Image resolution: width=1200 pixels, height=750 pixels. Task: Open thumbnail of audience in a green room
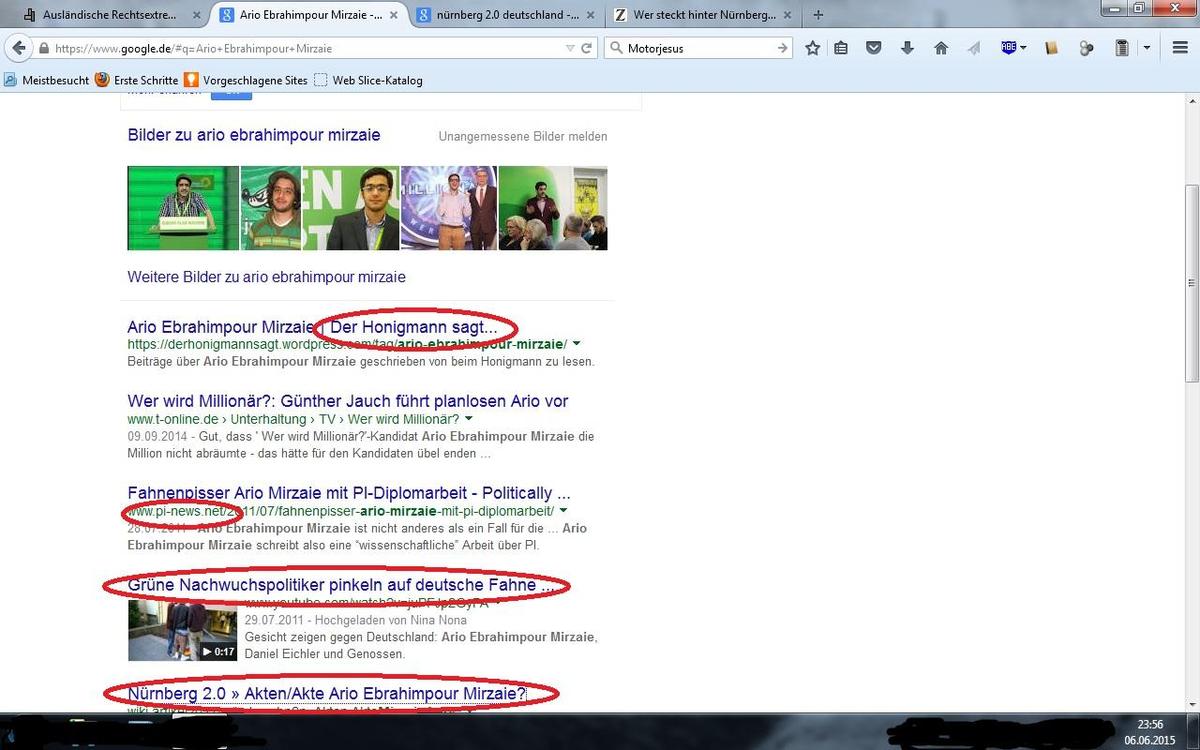coord(553,208)
